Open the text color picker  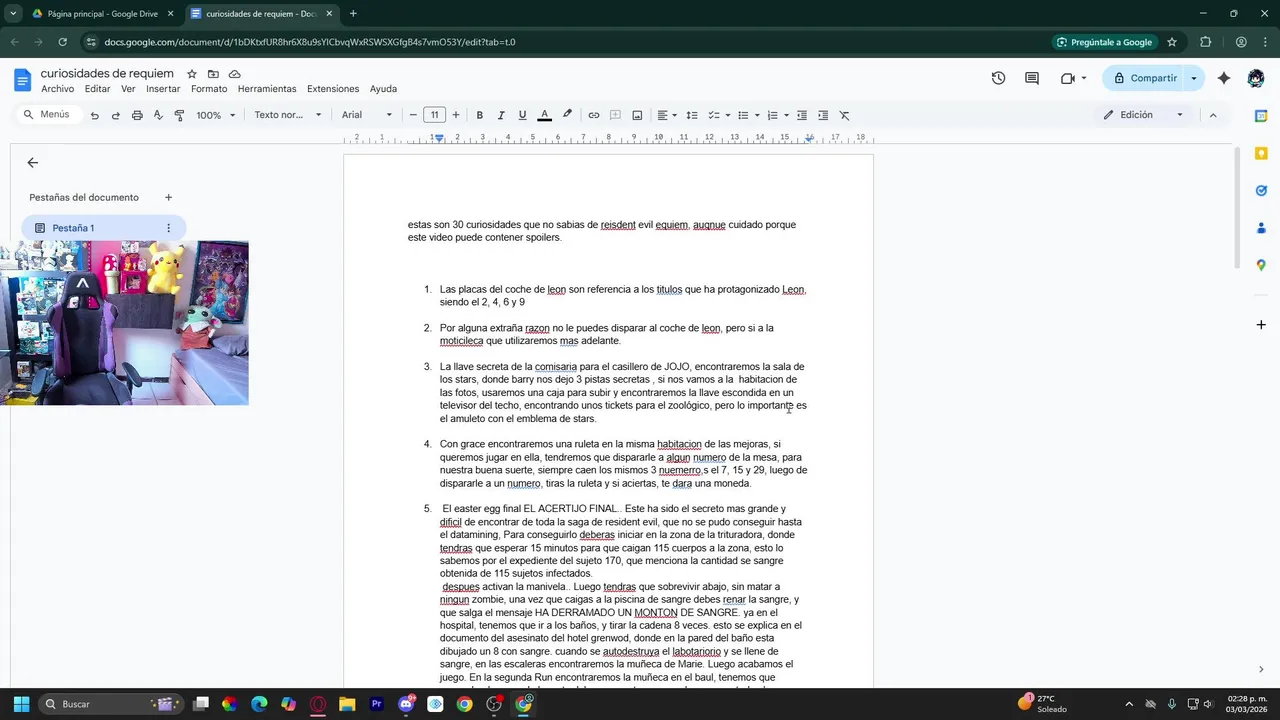pos(544,115)
